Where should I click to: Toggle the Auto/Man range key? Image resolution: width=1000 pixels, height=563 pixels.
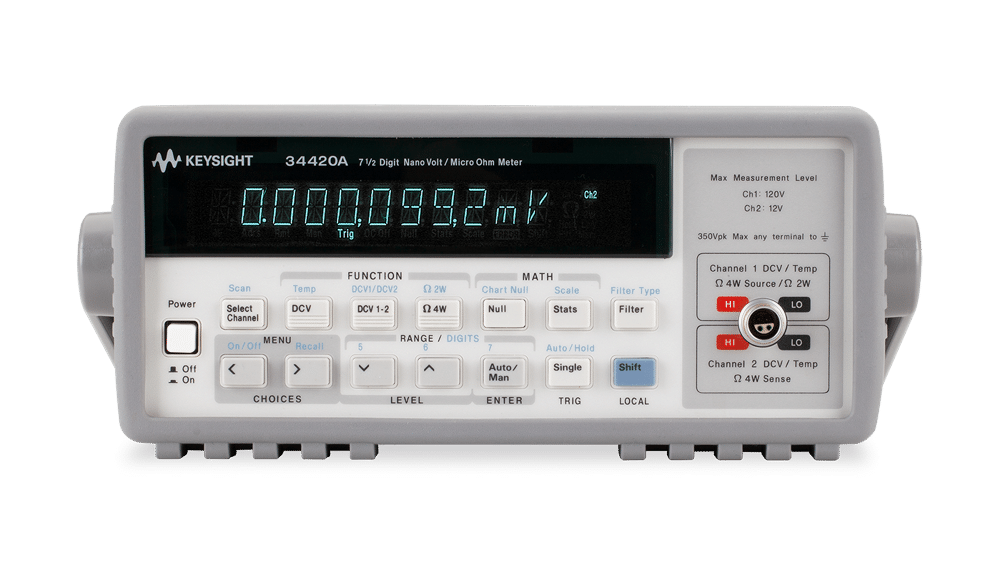coord(504,372)
